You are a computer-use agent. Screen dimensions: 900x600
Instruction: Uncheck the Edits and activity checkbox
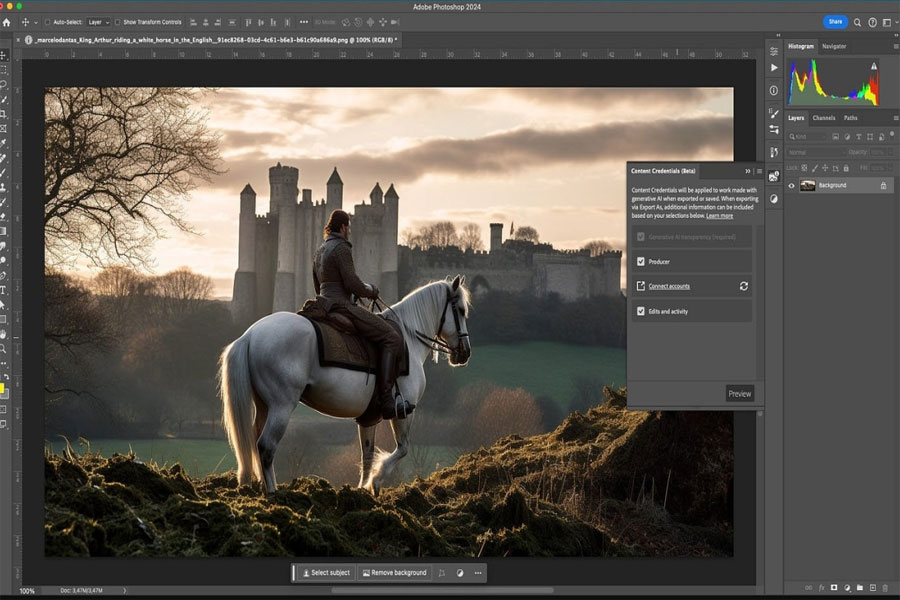click(x=641, y=311)
